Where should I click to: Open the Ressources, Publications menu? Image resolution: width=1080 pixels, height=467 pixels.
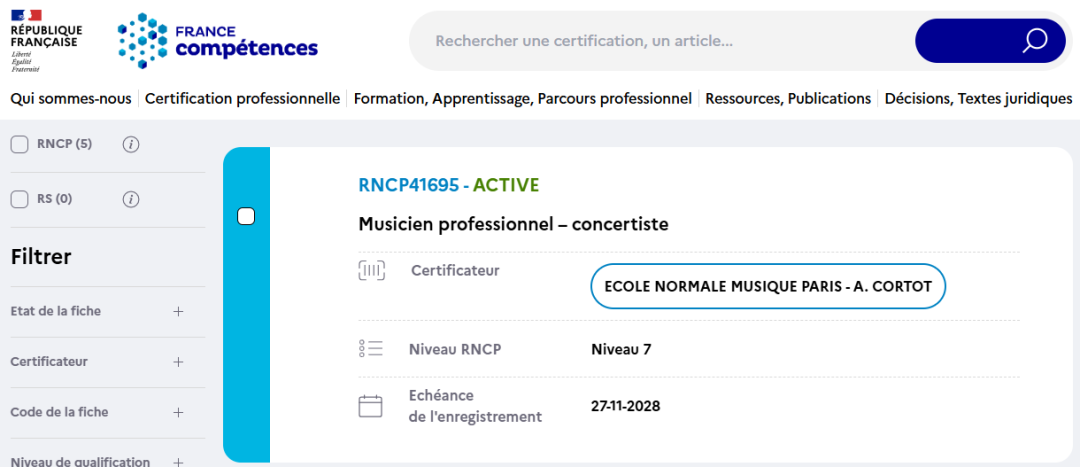788,99
